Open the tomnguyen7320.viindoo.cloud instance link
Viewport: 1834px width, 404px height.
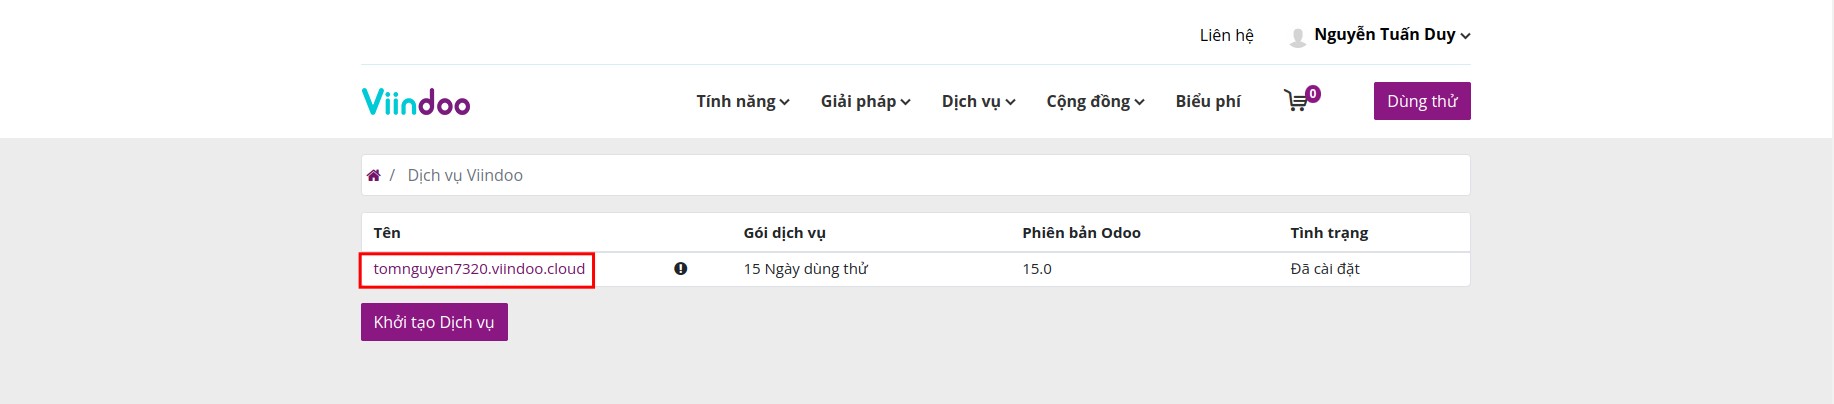479,269
